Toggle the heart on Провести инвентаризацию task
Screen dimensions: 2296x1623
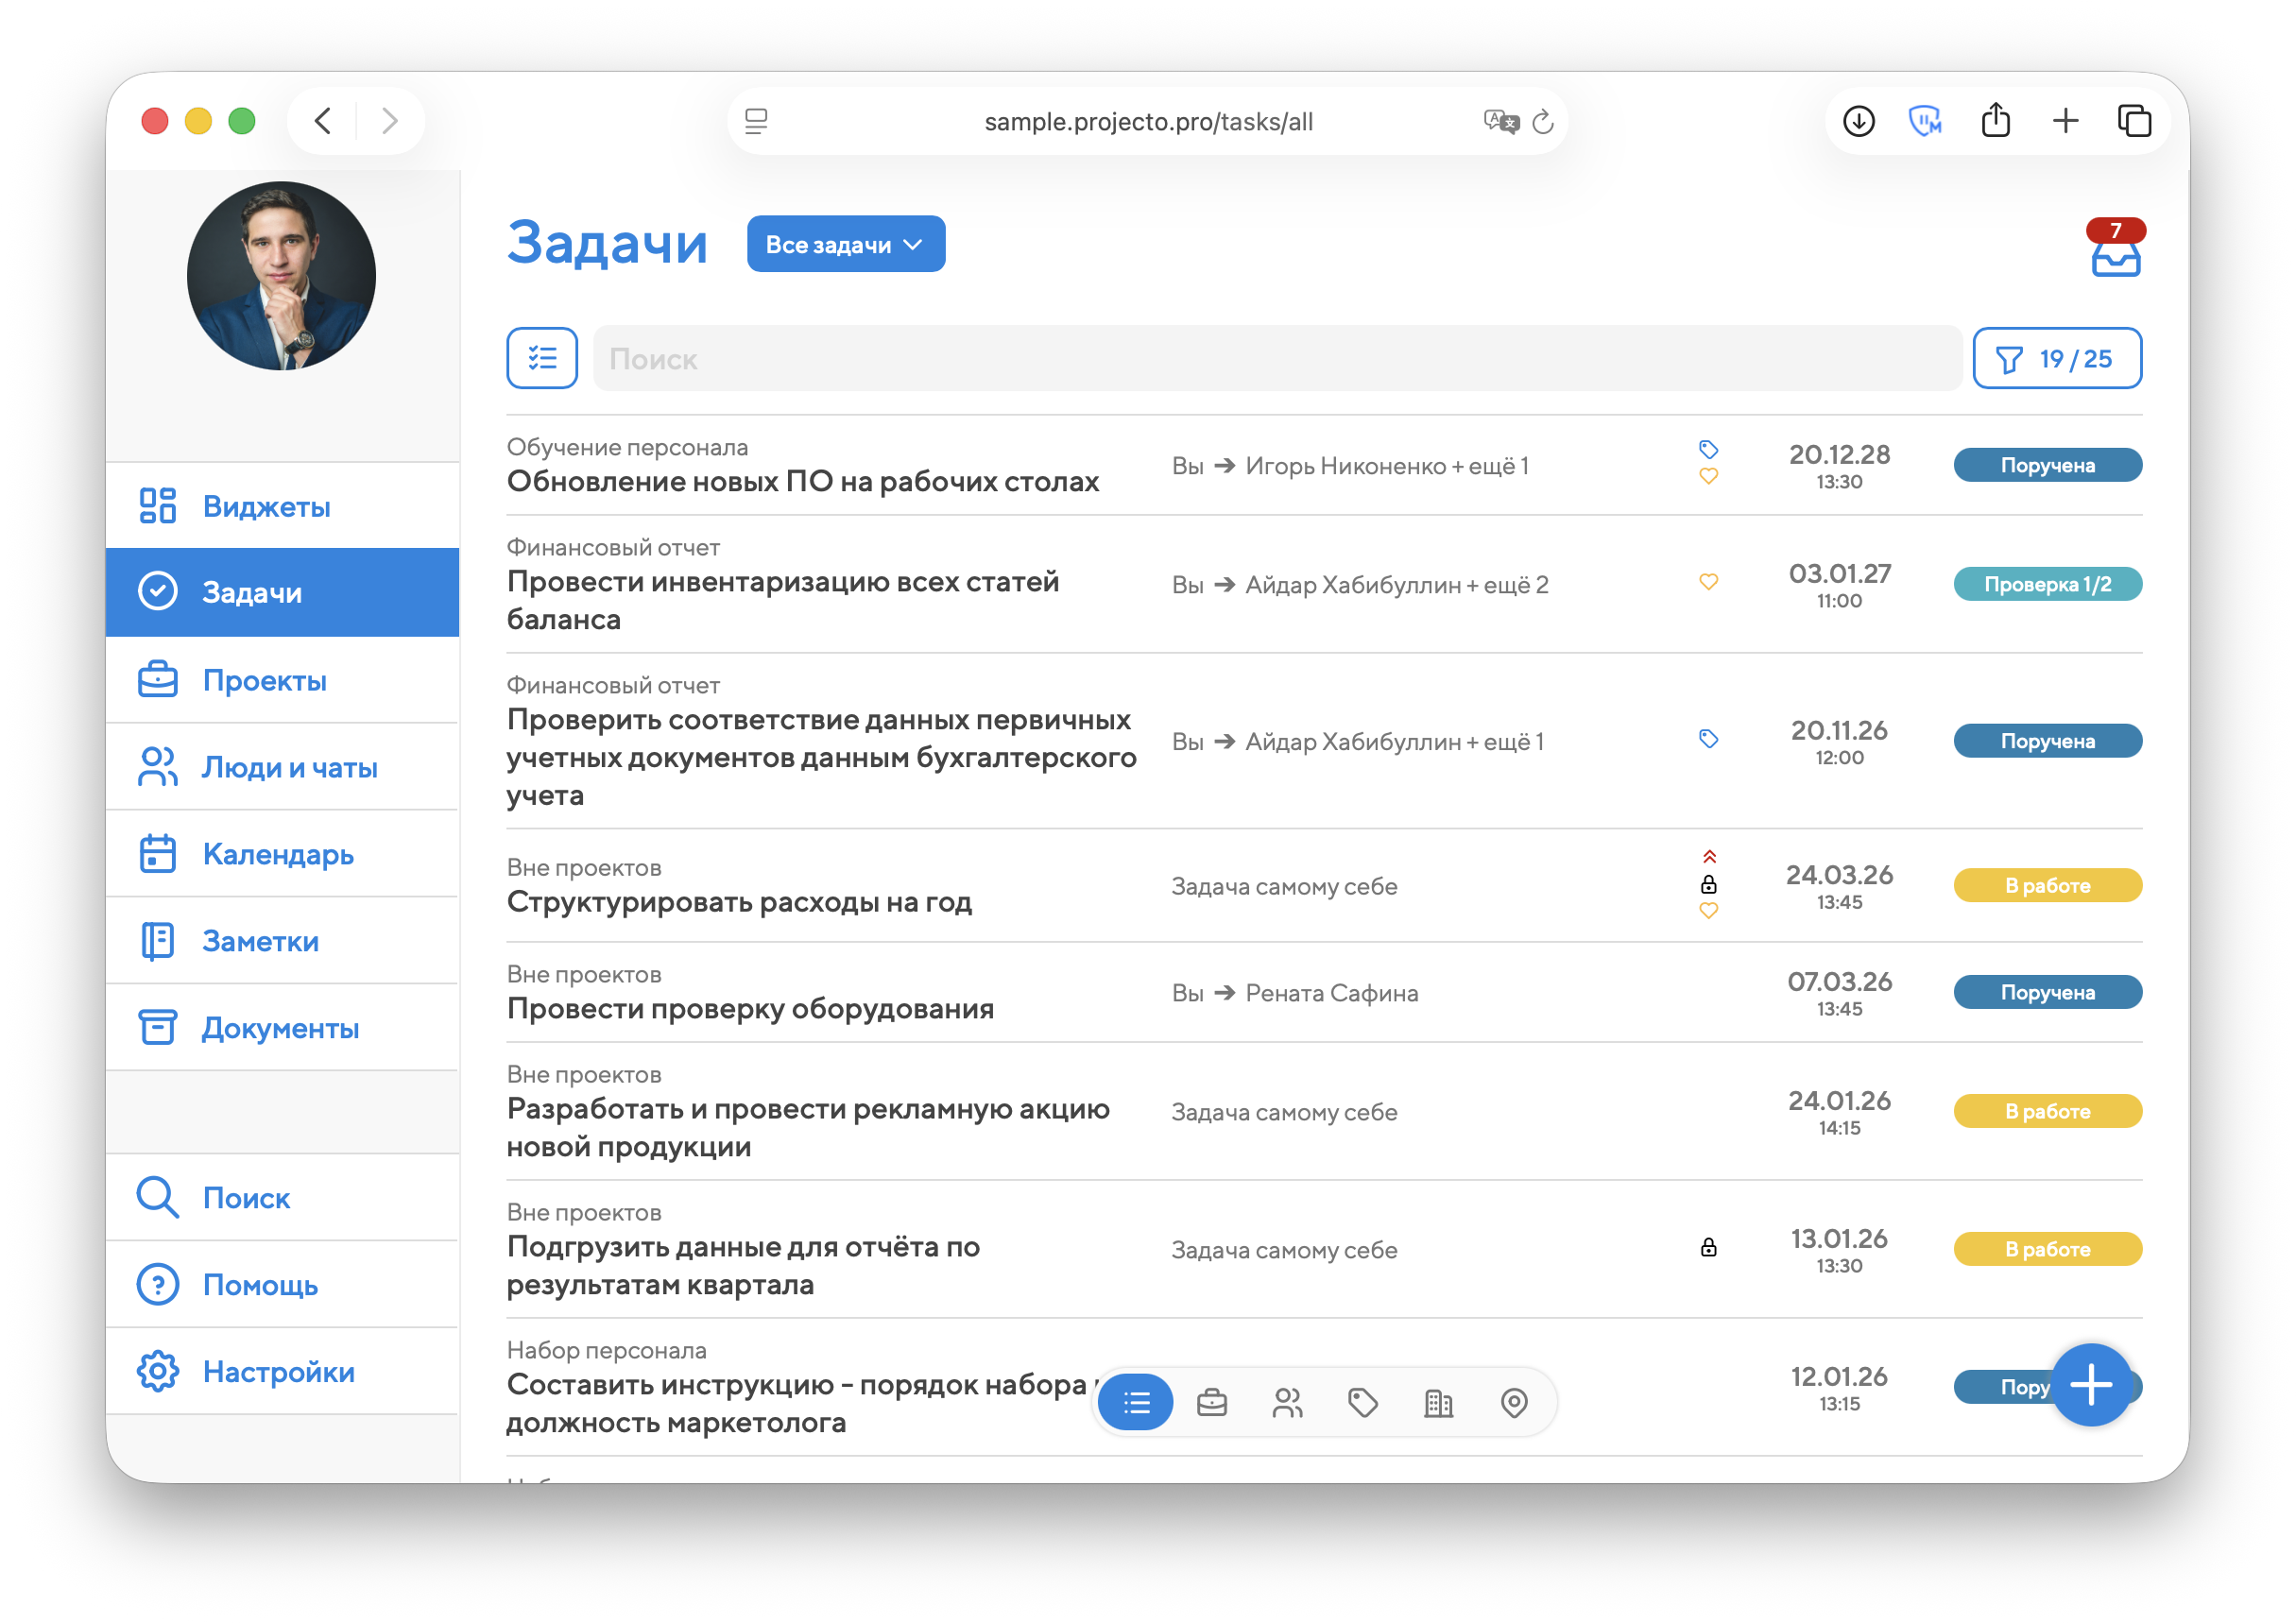coord(1708,581)
